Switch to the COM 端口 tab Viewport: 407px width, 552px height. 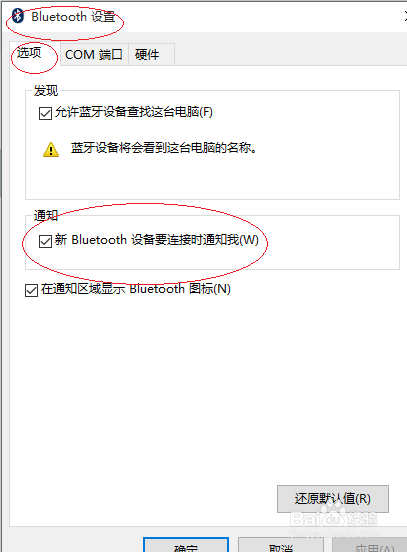(x=94, y=55)
